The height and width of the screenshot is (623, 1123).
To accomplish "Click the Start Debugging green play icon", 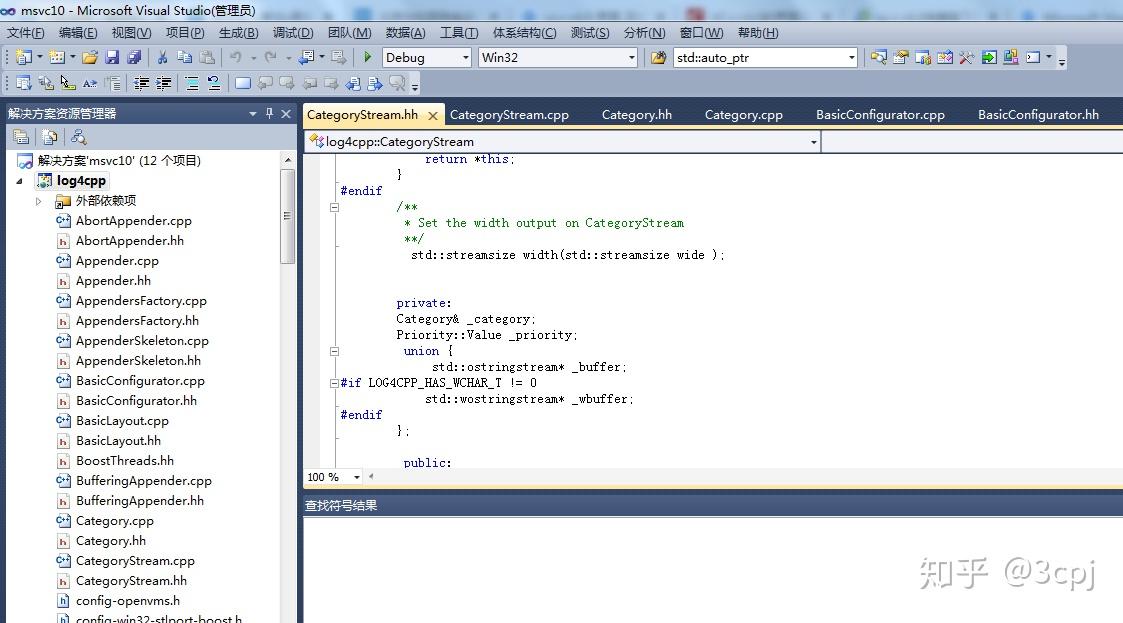I will pyautogui.click(x=368, y=58).
